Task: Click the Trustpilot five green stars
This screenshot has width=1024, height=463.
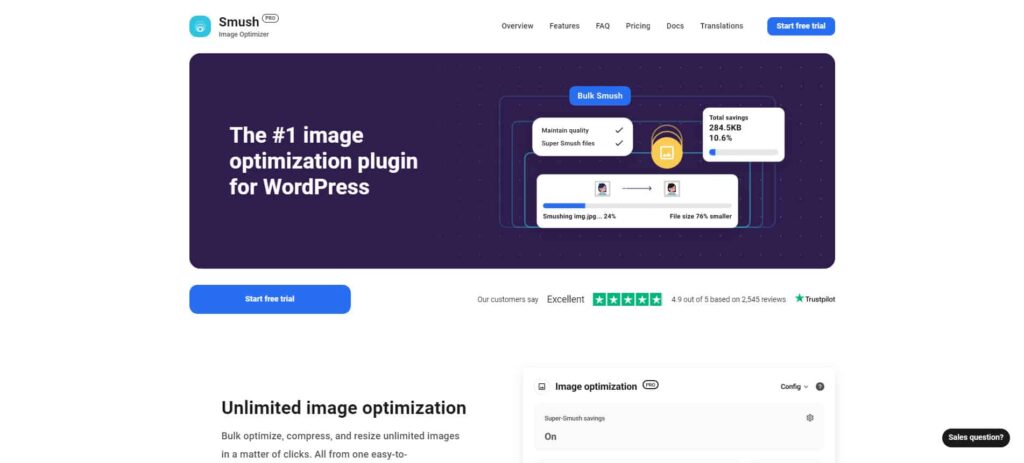Action: [x=627, y=299]
